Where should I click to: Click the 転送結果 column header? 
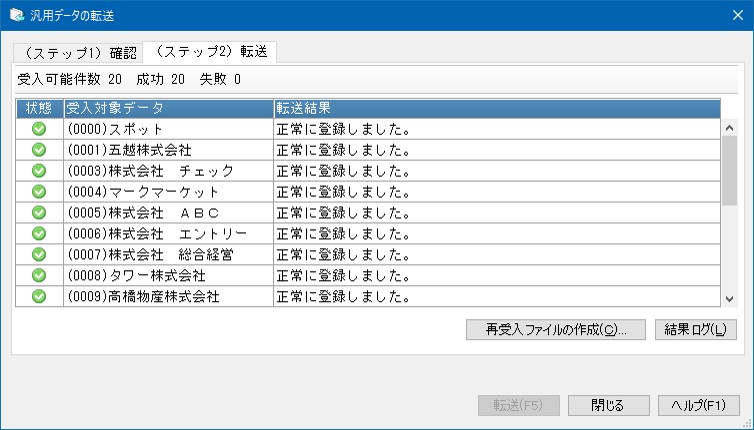point(497,108)
